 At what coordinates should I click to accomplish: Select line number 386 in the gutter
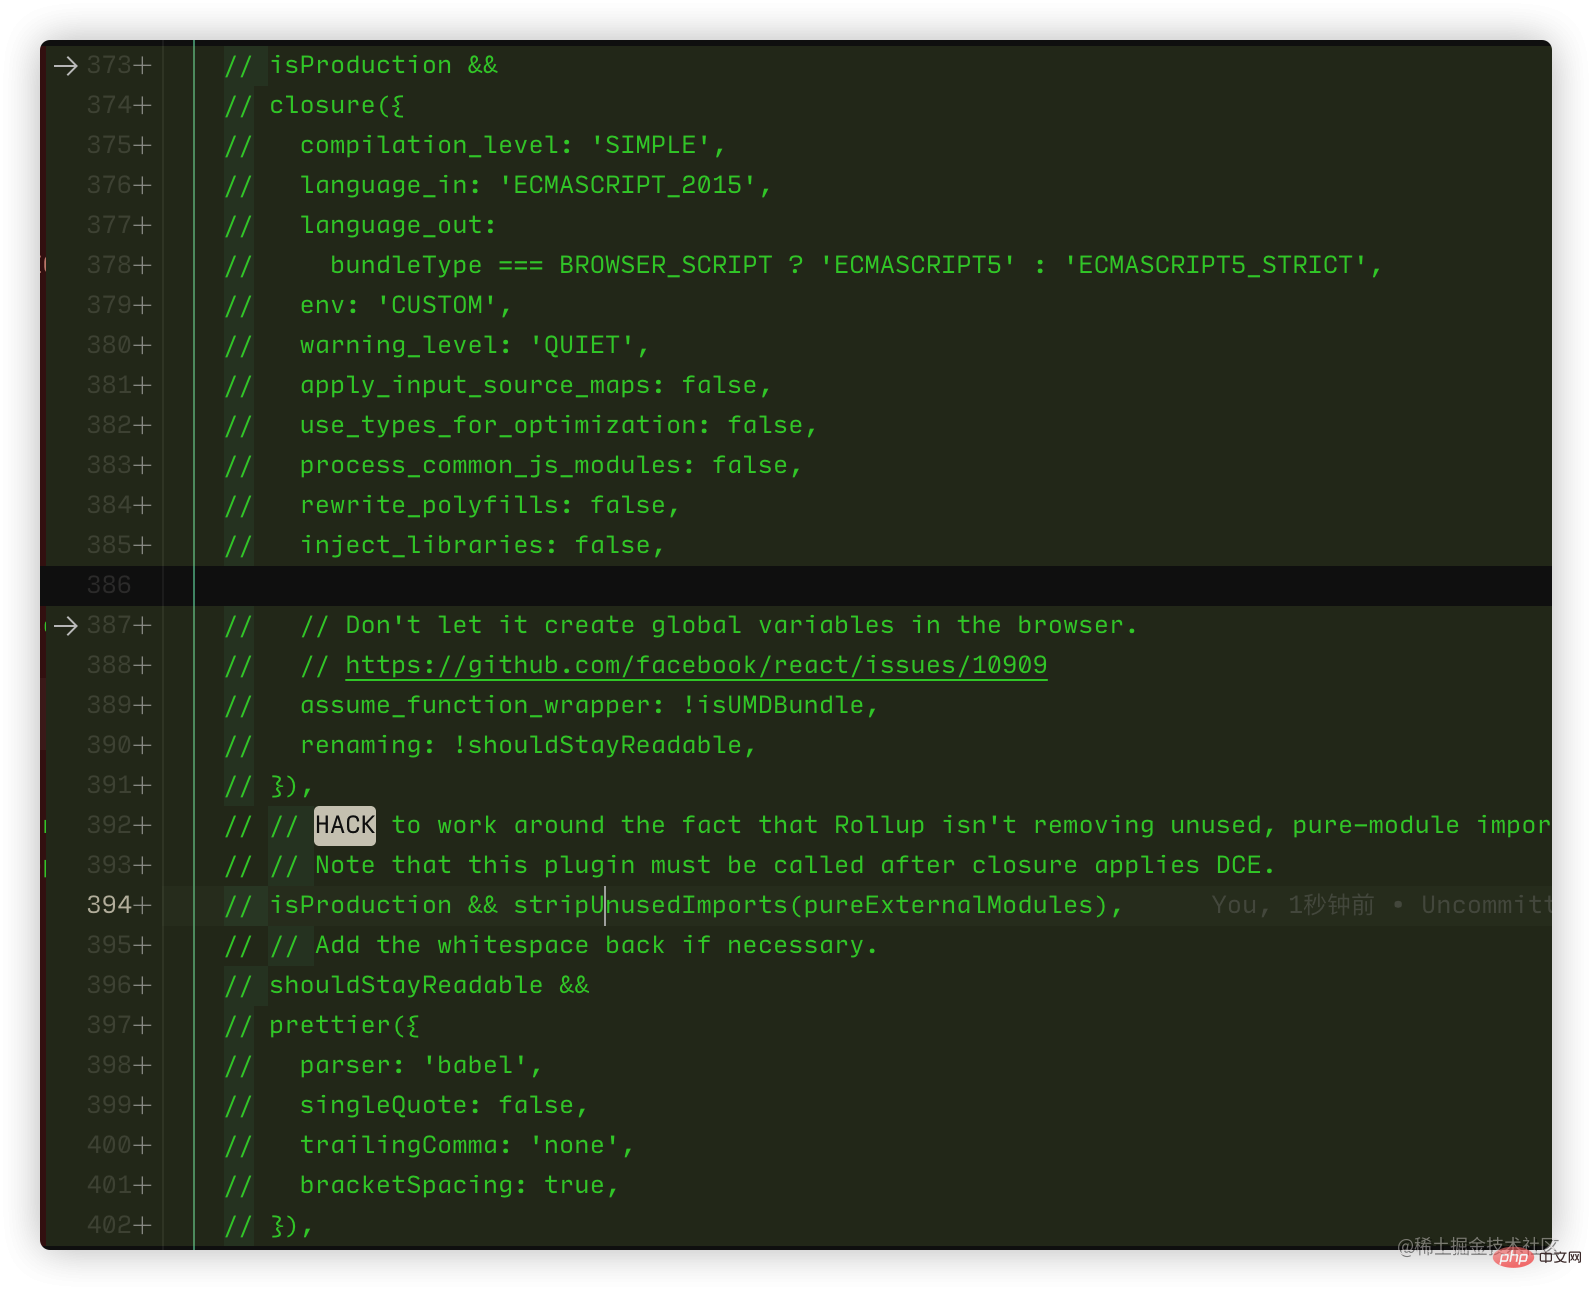point(109,585)
